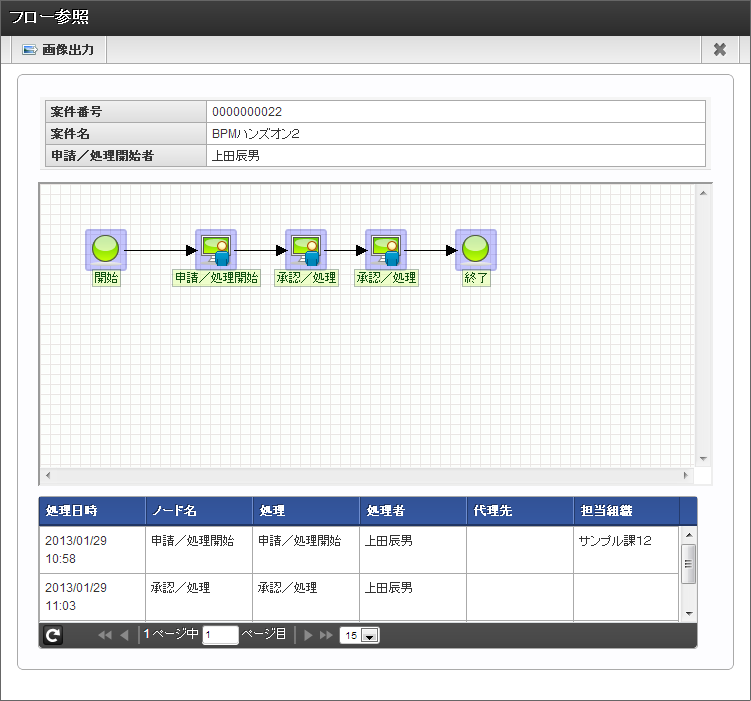Go to previous page of history grid
This screenshot has width=751, height=701.
125,635
